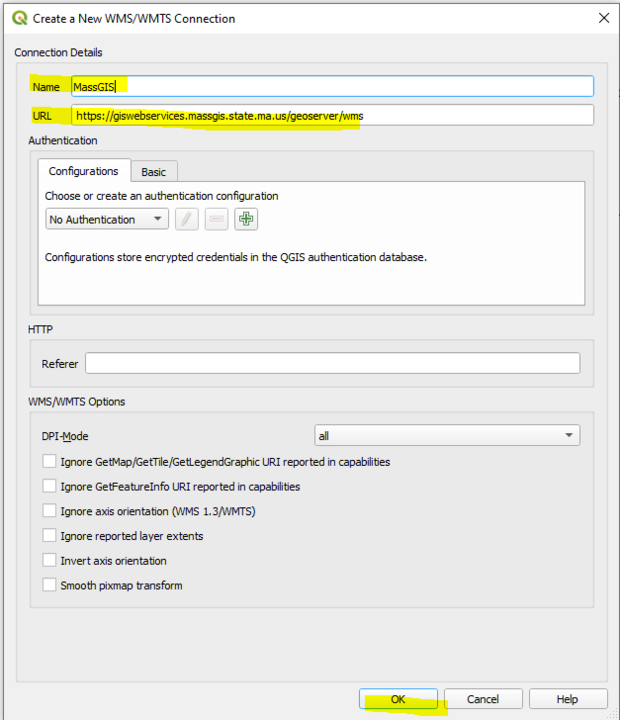The height and width of the screenshot is (720, 620).
Task: Click the Referer input field
Action: point(333,363)
